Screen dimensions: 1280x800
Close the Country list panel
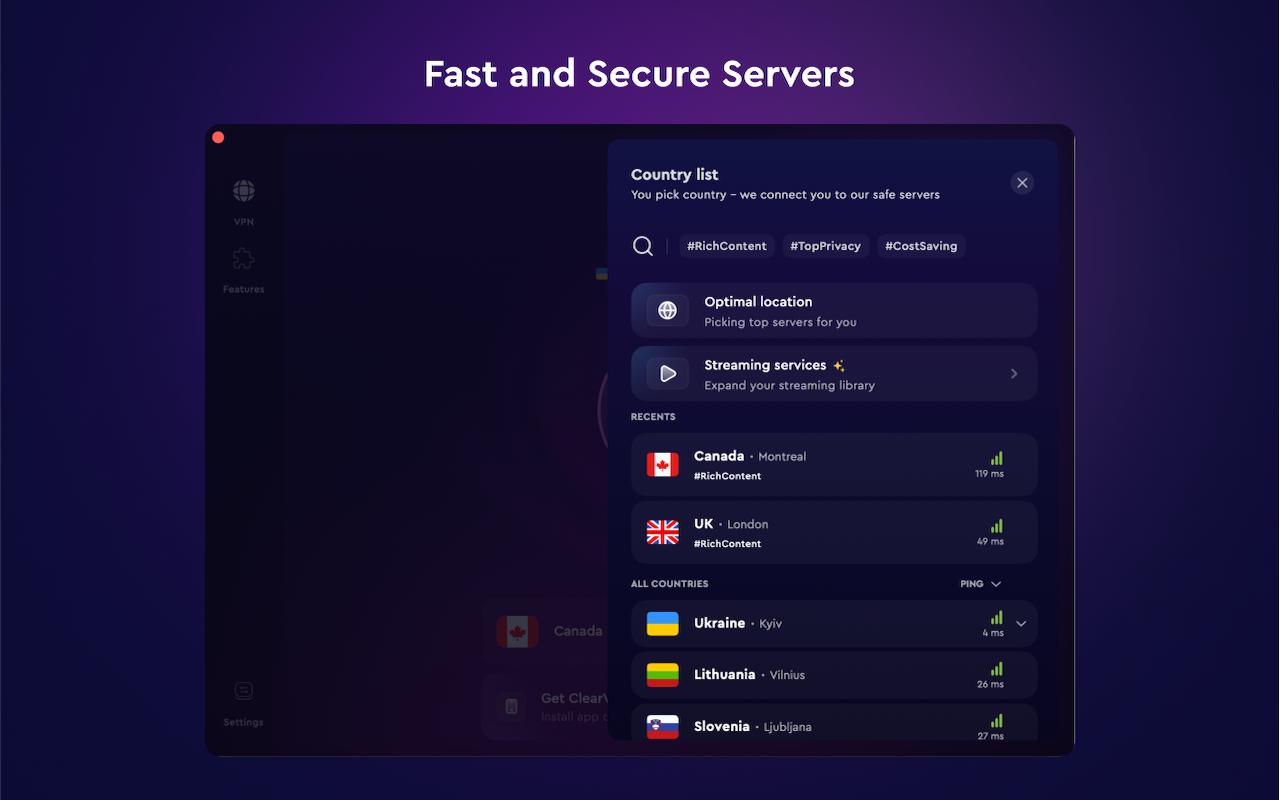point(1021,182)
